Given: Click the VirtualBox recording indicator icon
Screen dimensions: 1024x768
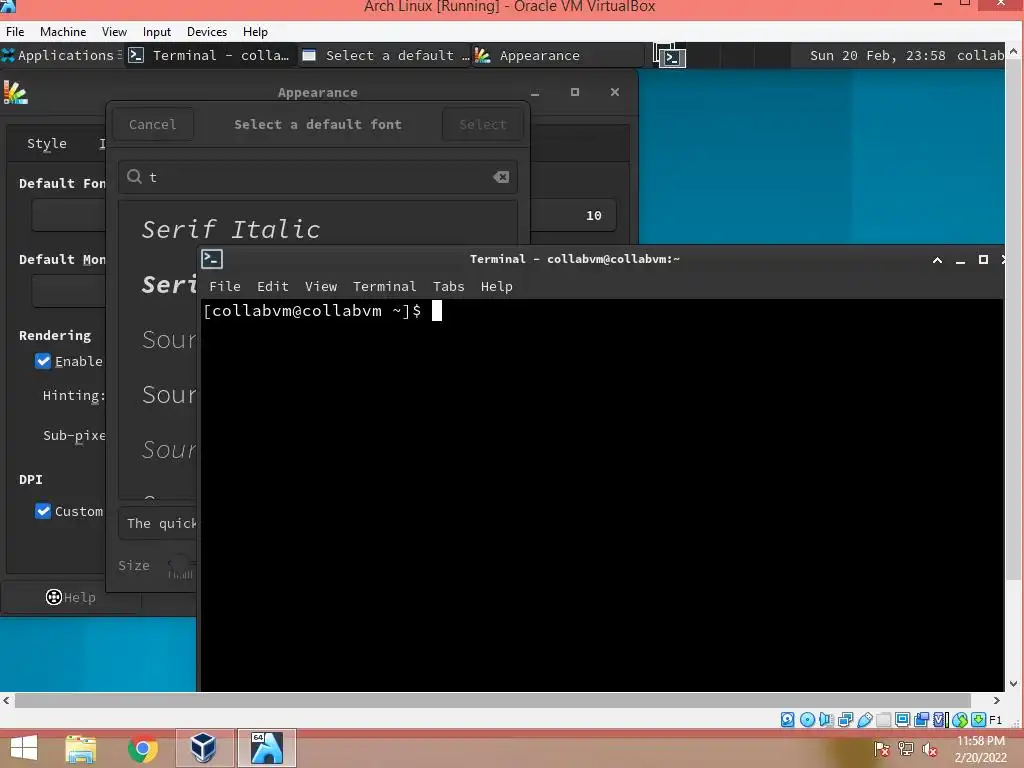Looking at the screenshot, I should pos(921,720).
